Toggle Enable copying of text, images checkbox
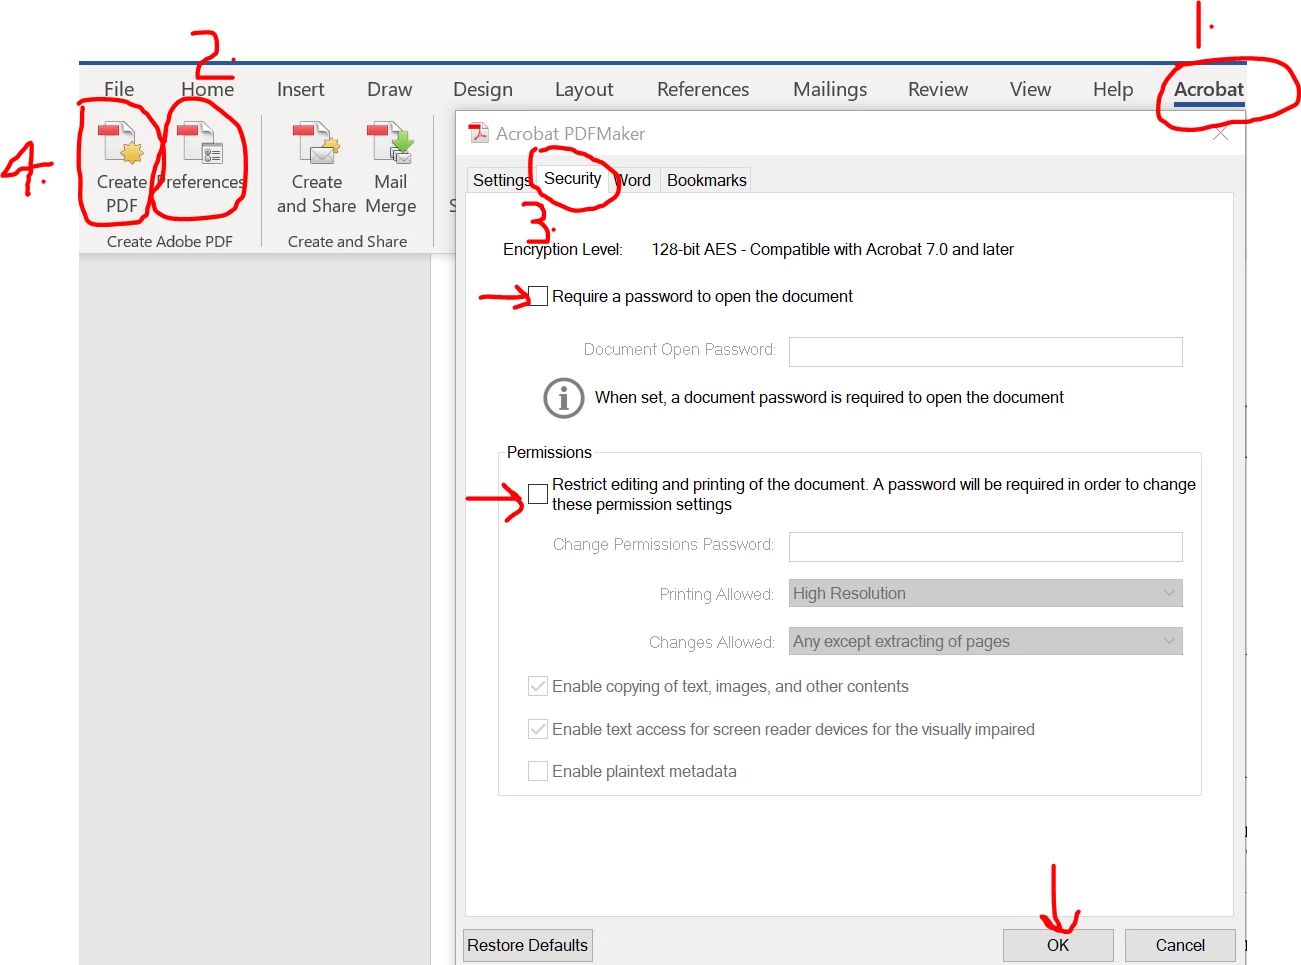 (x=538, y=686)
